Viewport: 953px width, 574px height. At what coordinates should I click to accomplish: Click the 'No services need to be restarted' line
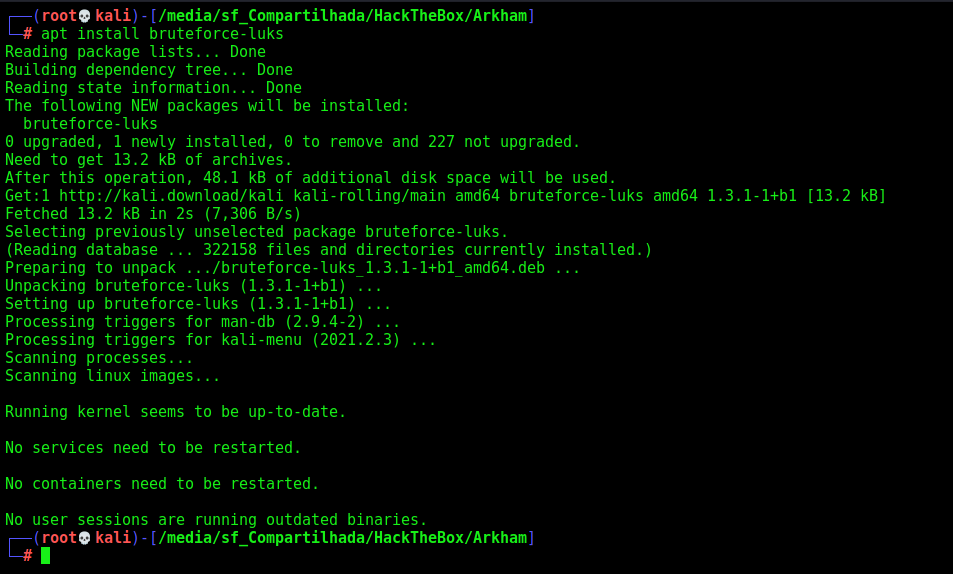point(153,448)
